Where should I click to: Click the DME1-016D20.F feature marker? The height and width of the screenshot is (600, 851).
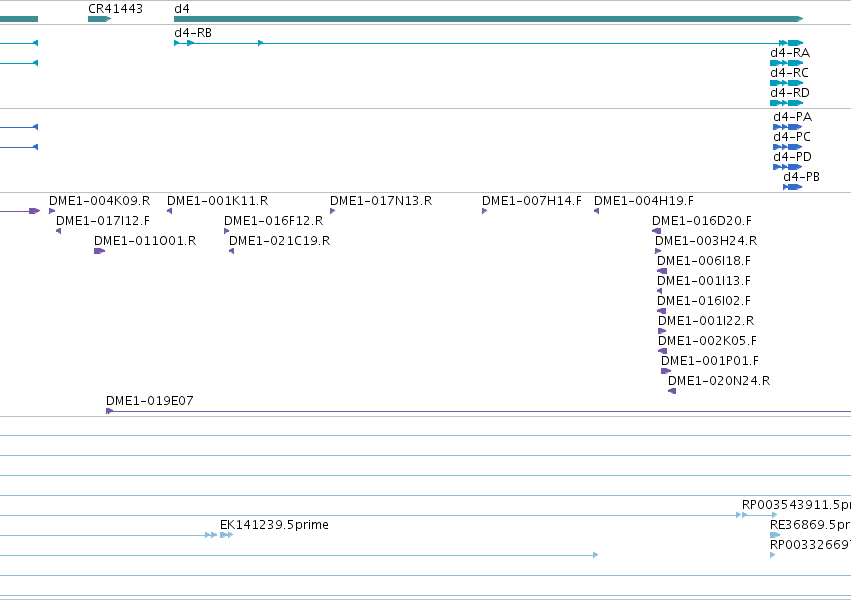pos(656,231)
